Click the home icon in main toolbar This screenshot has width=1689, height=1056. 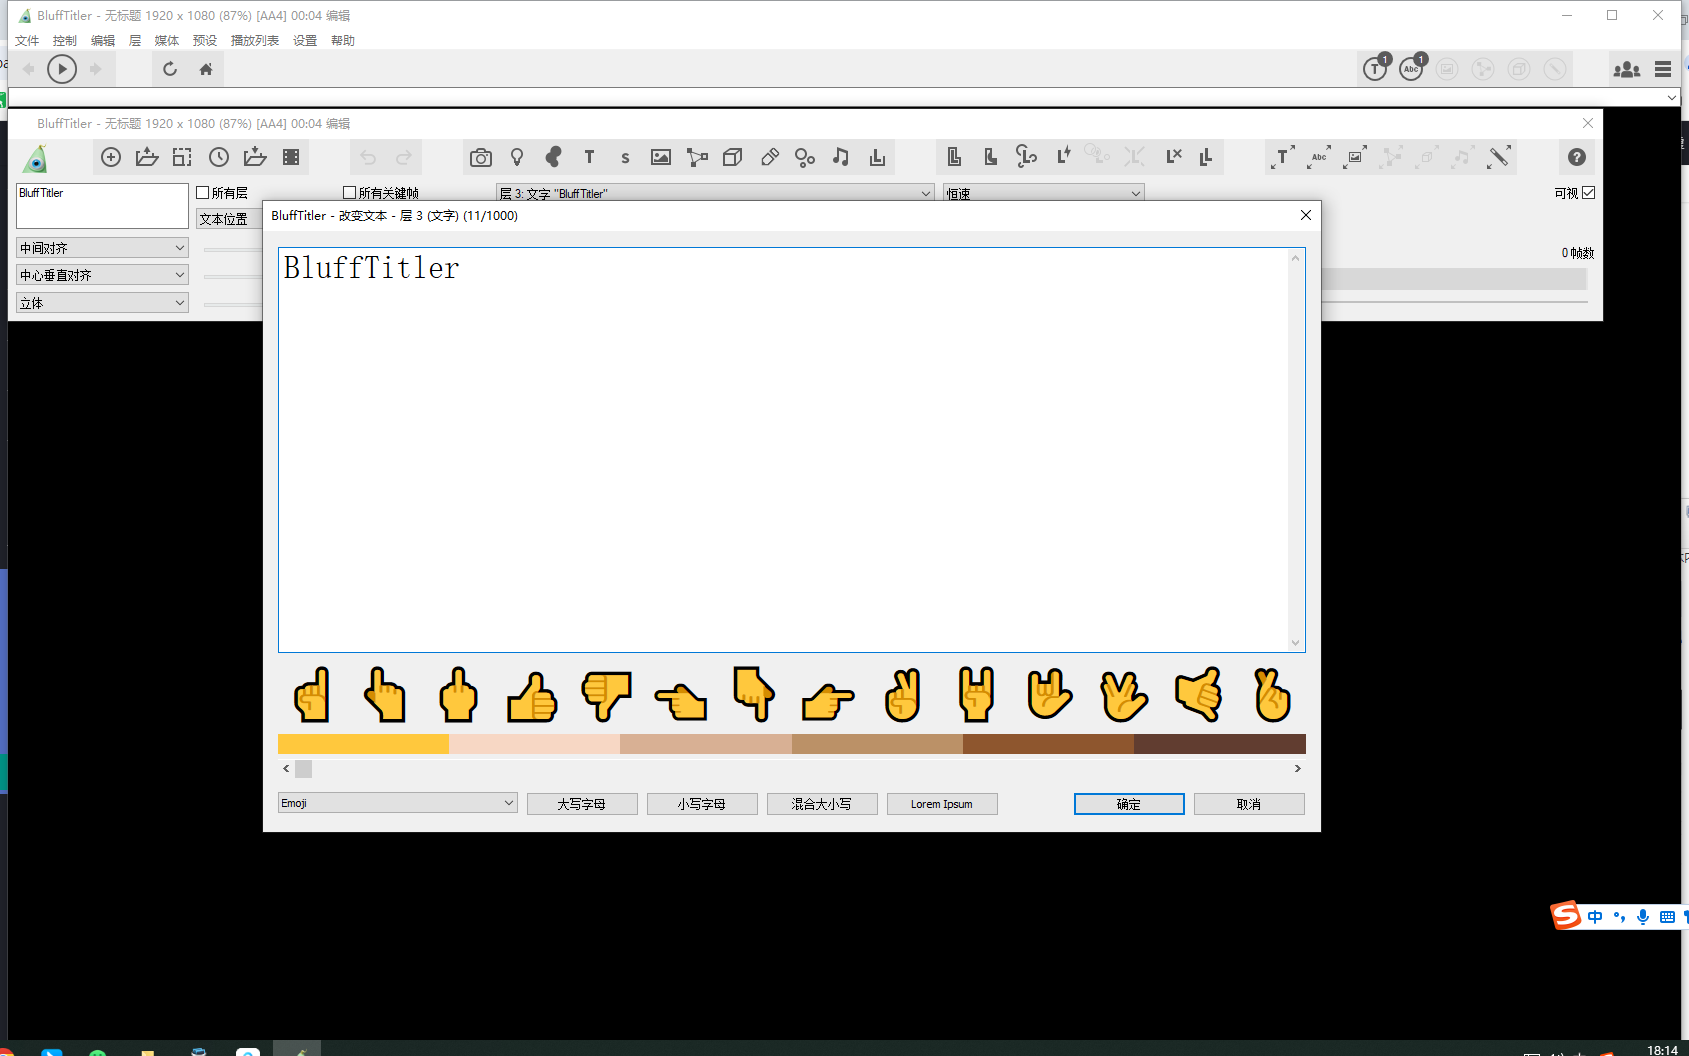click(206, 69)
